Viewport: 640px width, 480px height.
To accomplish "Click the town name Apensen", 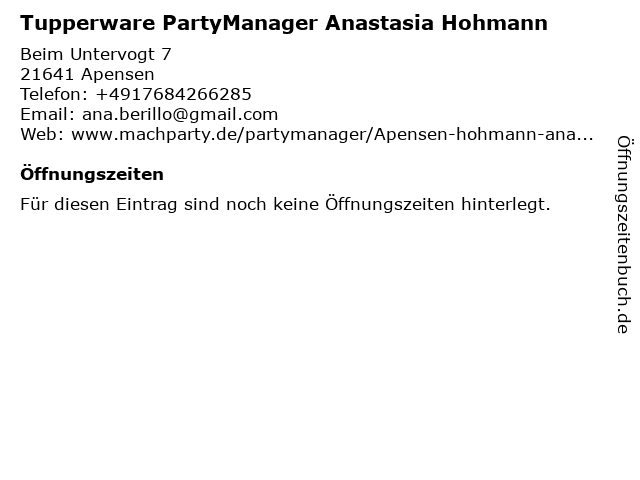I will coord(118,75).
